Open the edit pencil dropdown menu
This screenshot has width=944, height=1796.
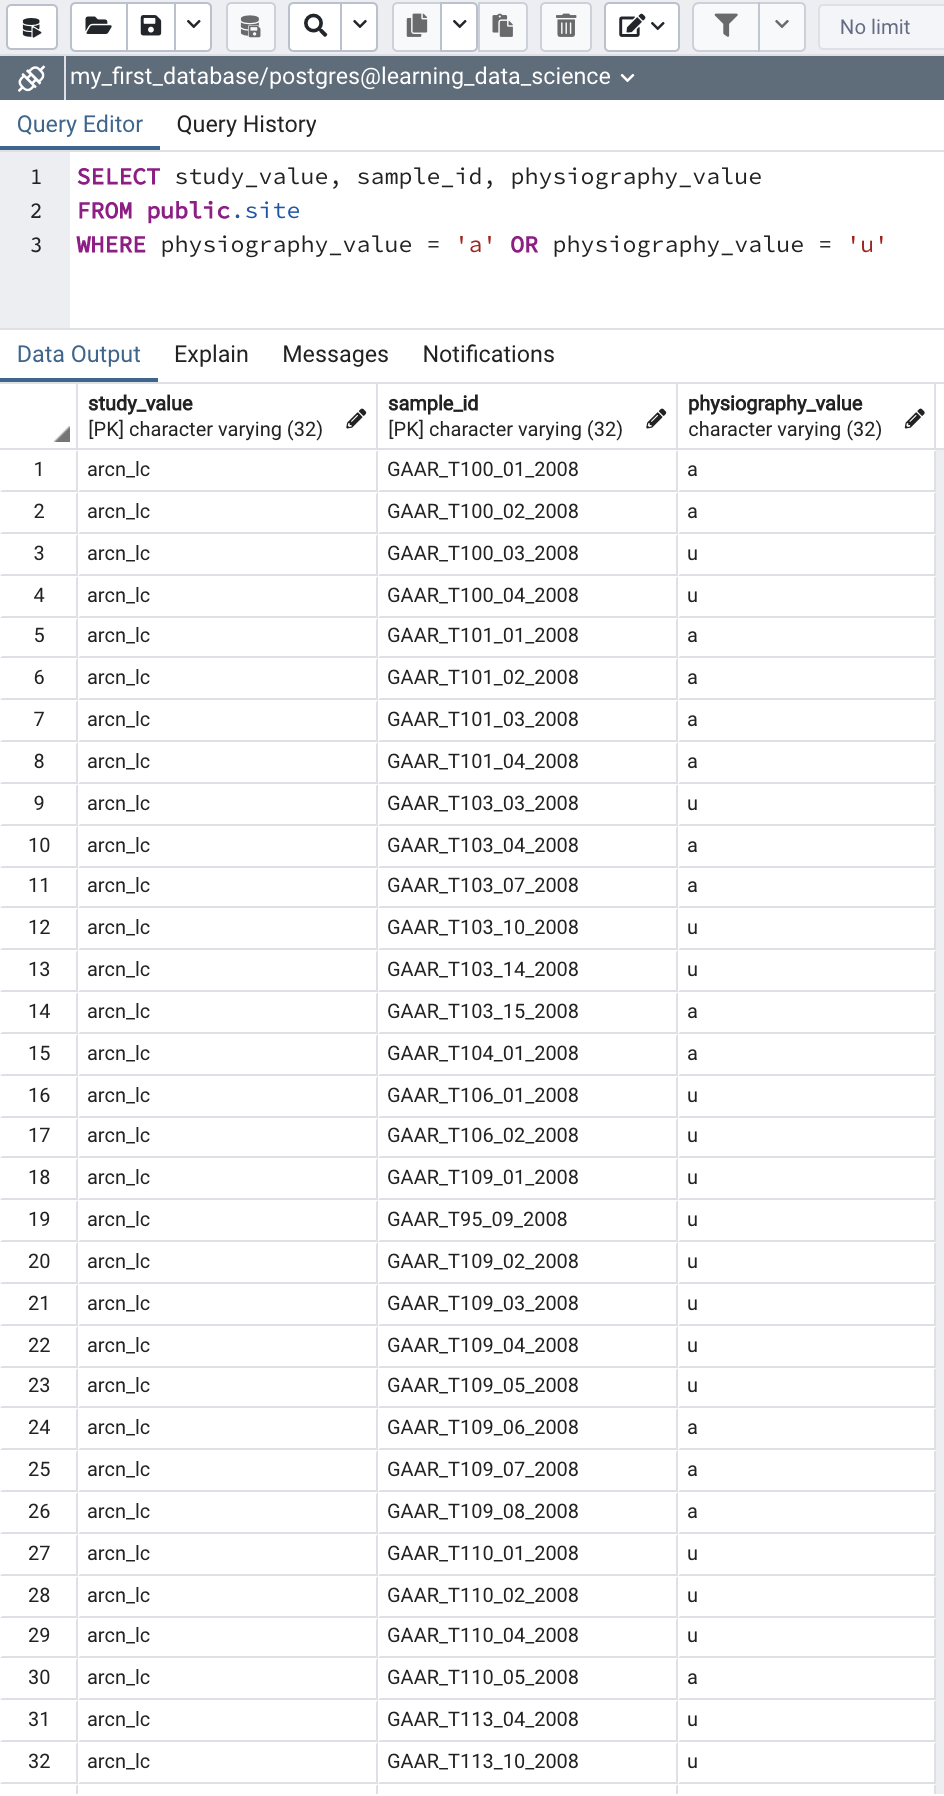coord(642,26)
